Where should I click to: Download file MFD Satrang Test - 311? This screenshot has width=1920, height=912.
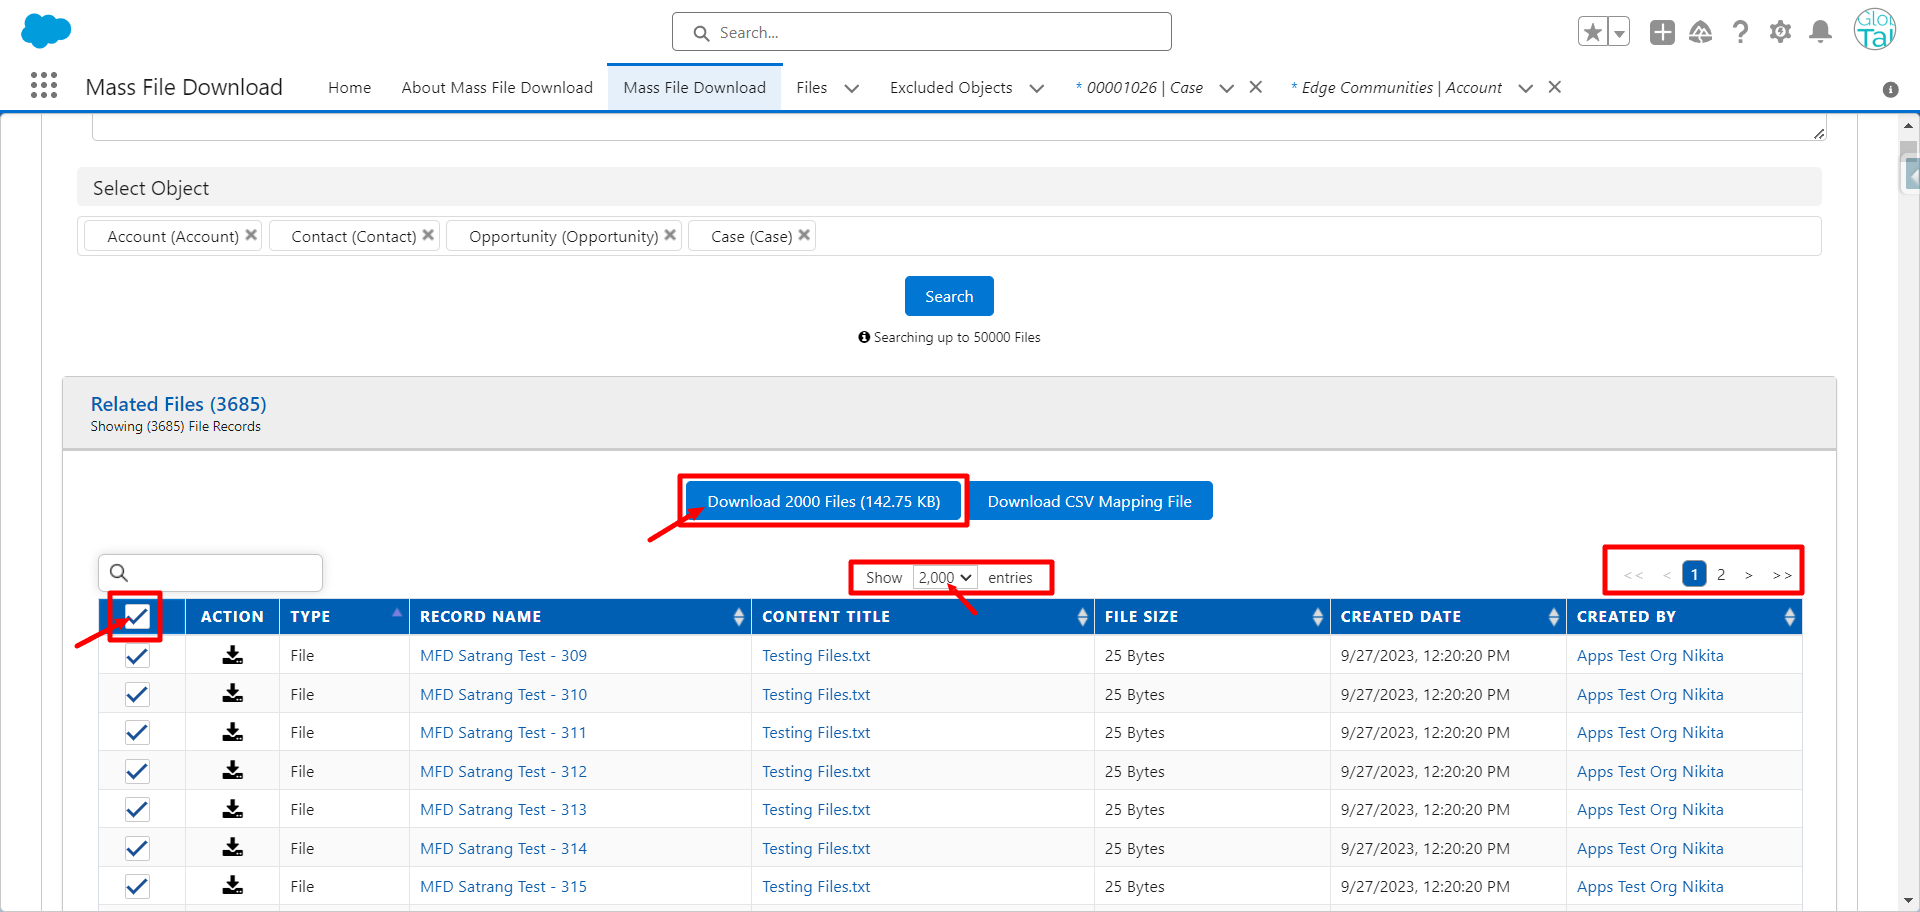[x=233, y=732]
